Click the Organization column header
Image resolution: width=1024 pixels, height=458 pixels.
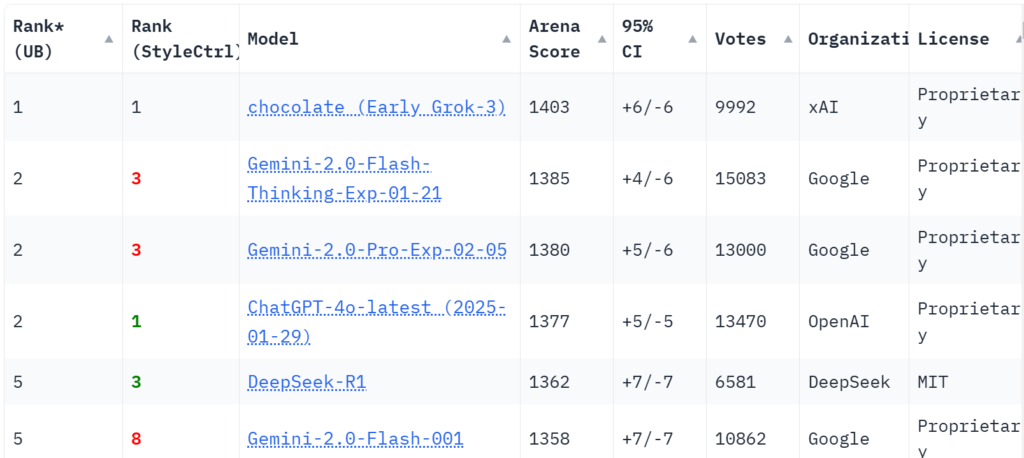point(854,39)
